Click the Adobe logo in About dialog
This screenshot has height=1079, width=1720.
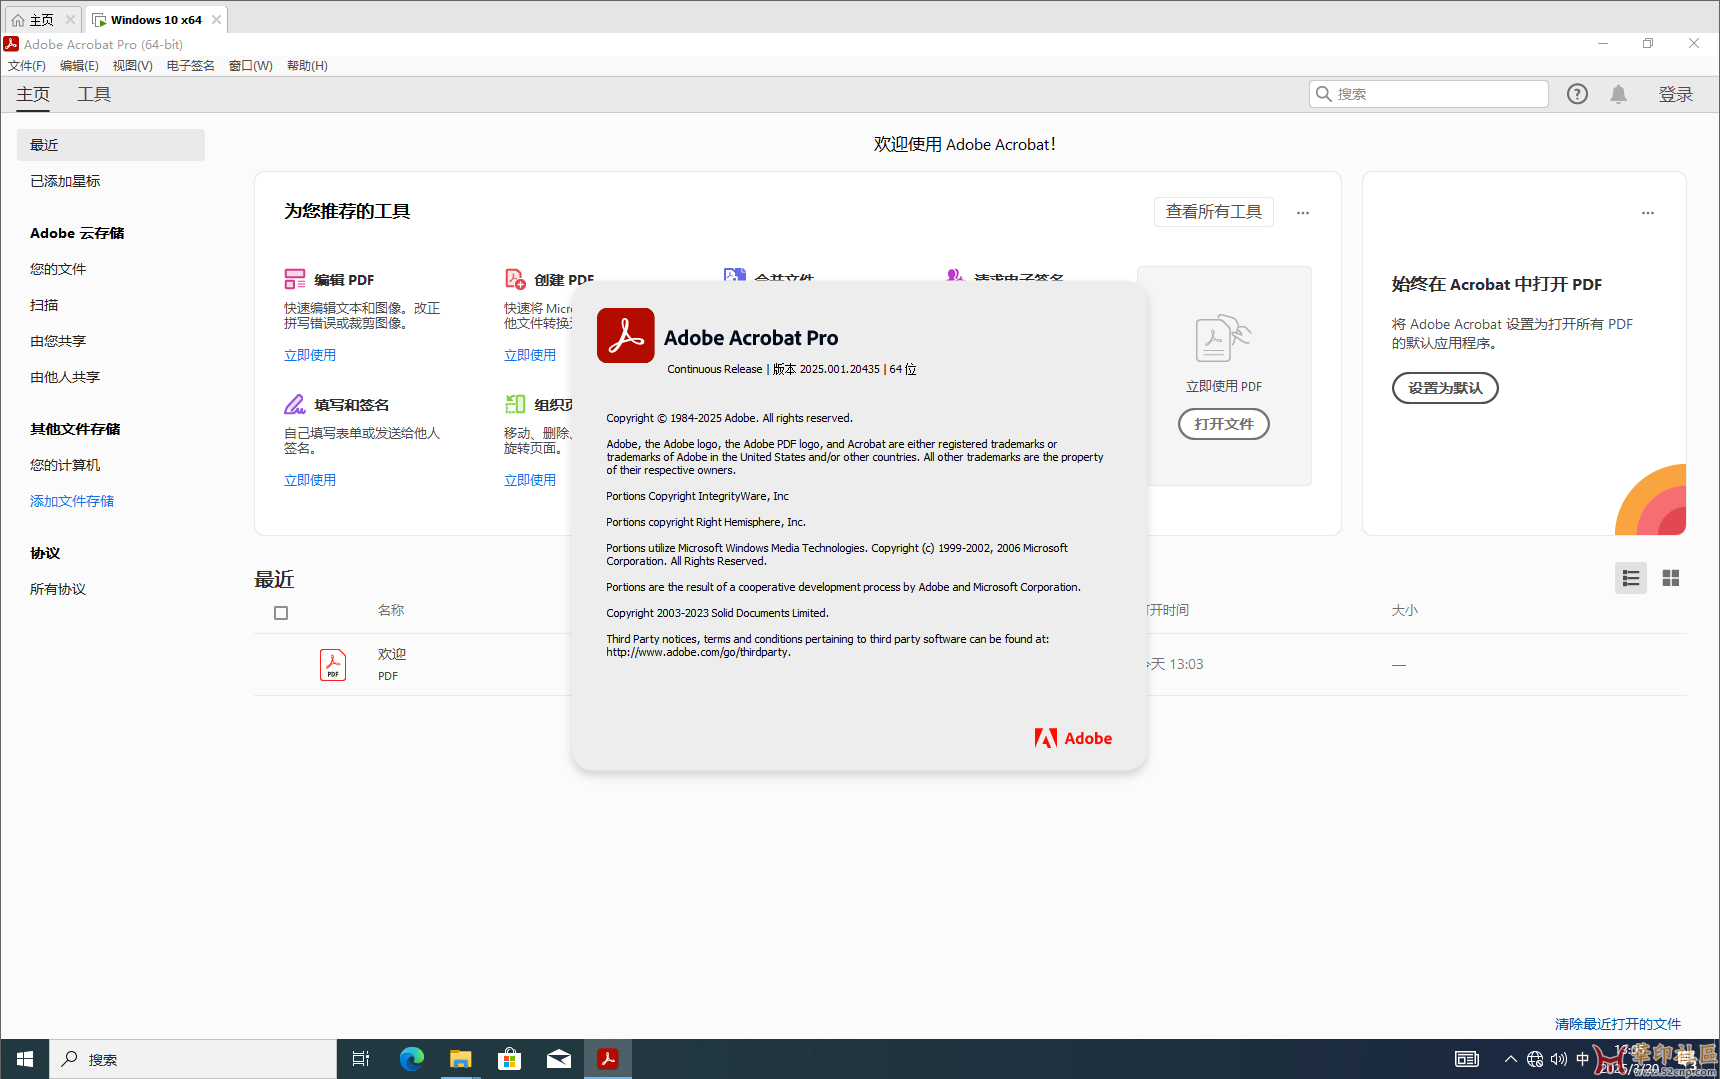pyautogui.click(x=1073, y=738)
